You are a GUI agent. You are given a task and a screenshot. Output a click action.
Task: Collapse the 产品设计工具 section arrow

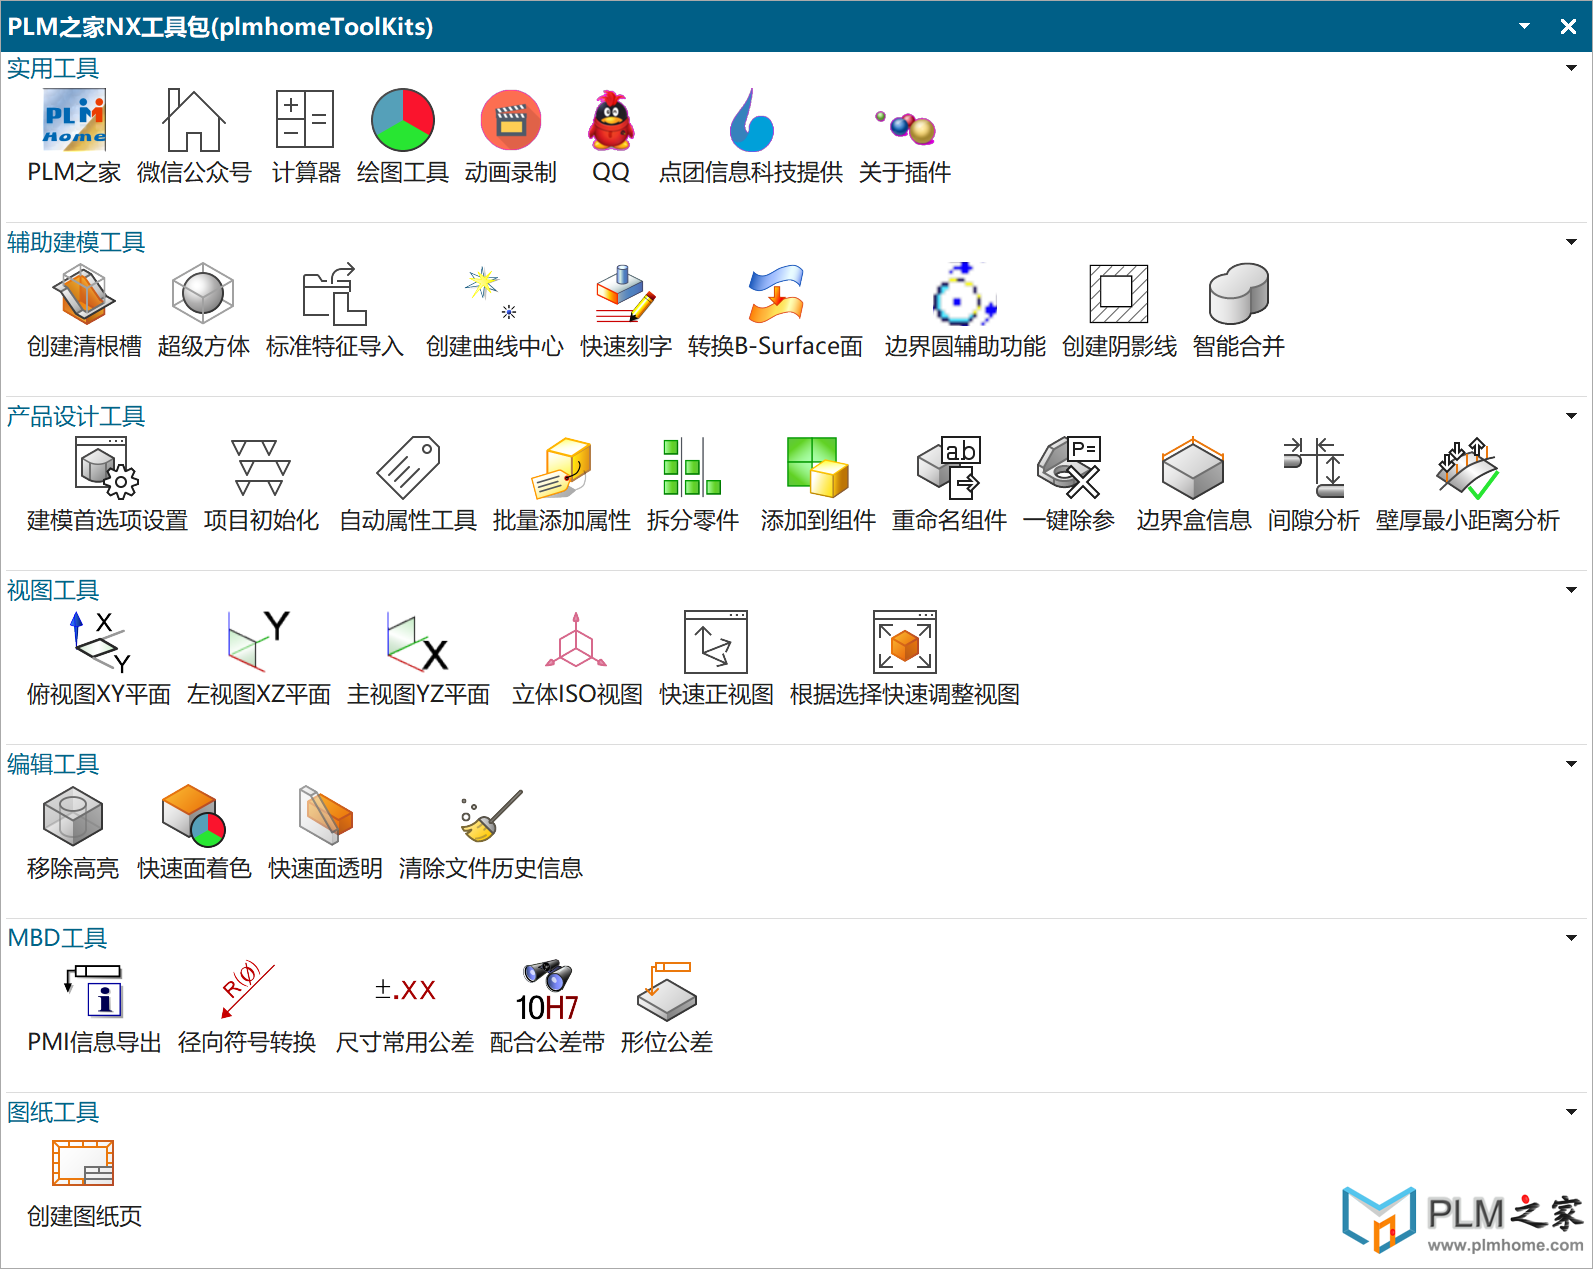point(1571,416)
